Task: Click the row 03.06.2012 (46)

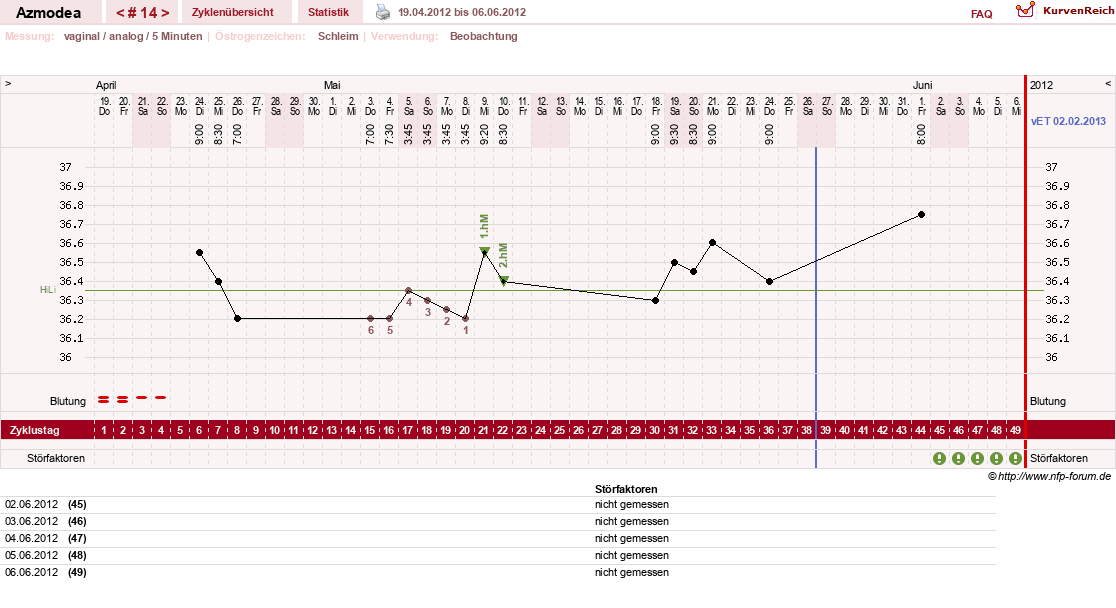Action: pos(498,522)
